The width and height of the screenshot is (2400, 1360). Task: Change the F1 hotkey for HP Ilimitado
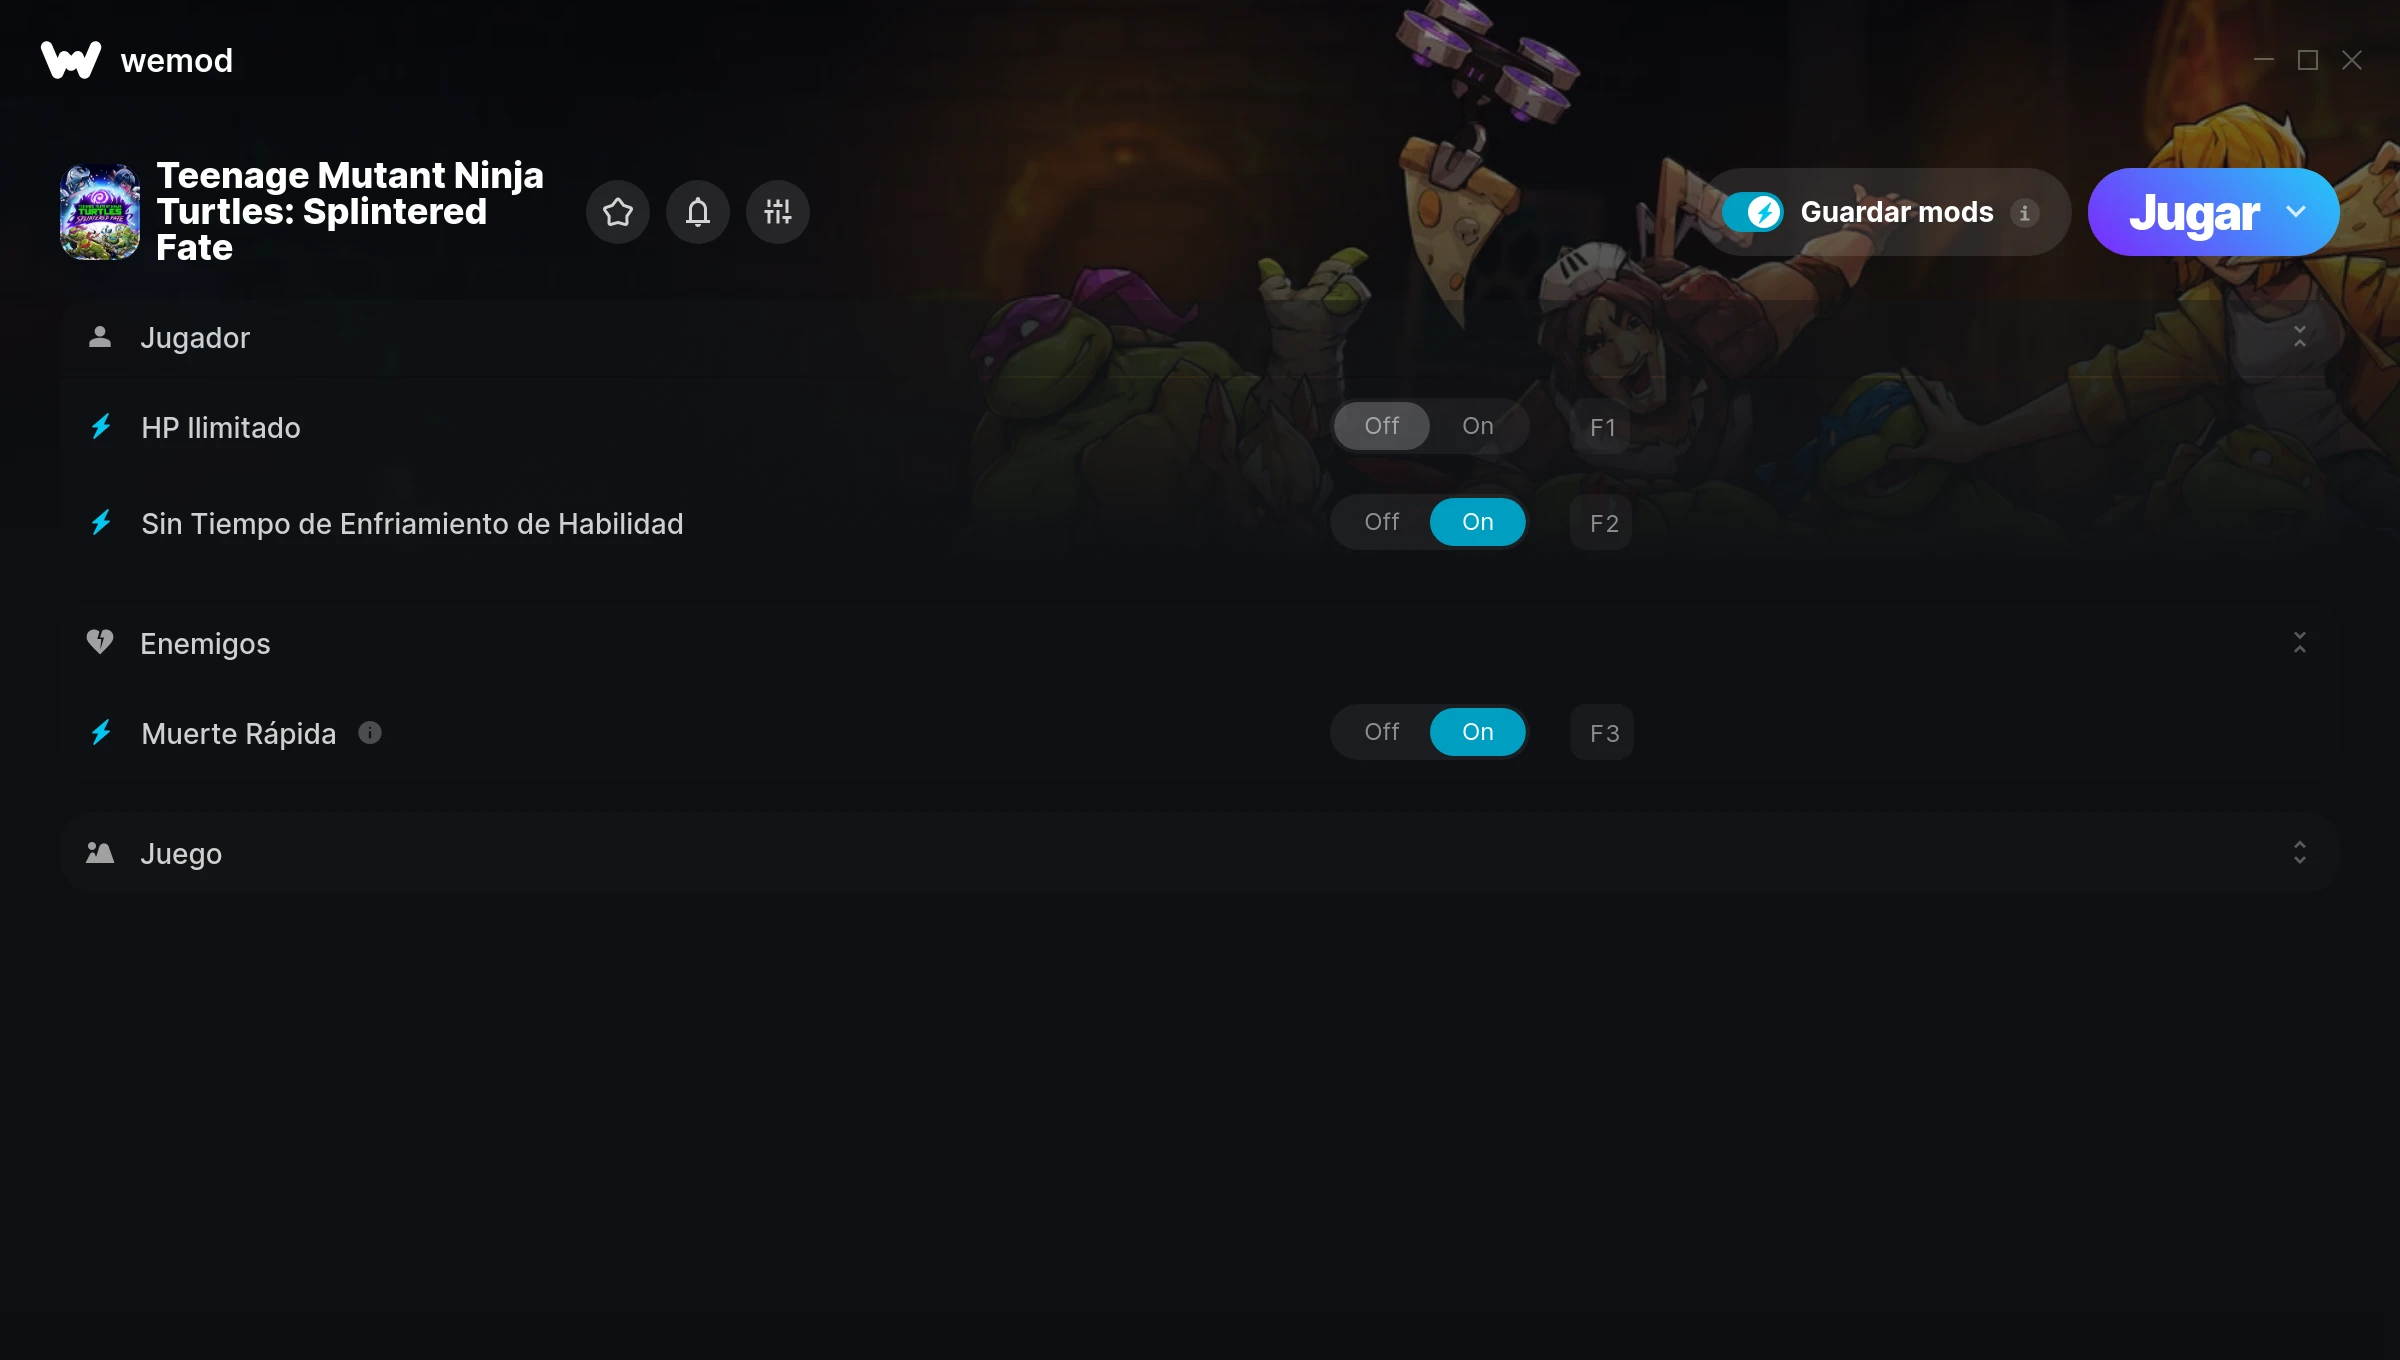tap(1602, 427)
